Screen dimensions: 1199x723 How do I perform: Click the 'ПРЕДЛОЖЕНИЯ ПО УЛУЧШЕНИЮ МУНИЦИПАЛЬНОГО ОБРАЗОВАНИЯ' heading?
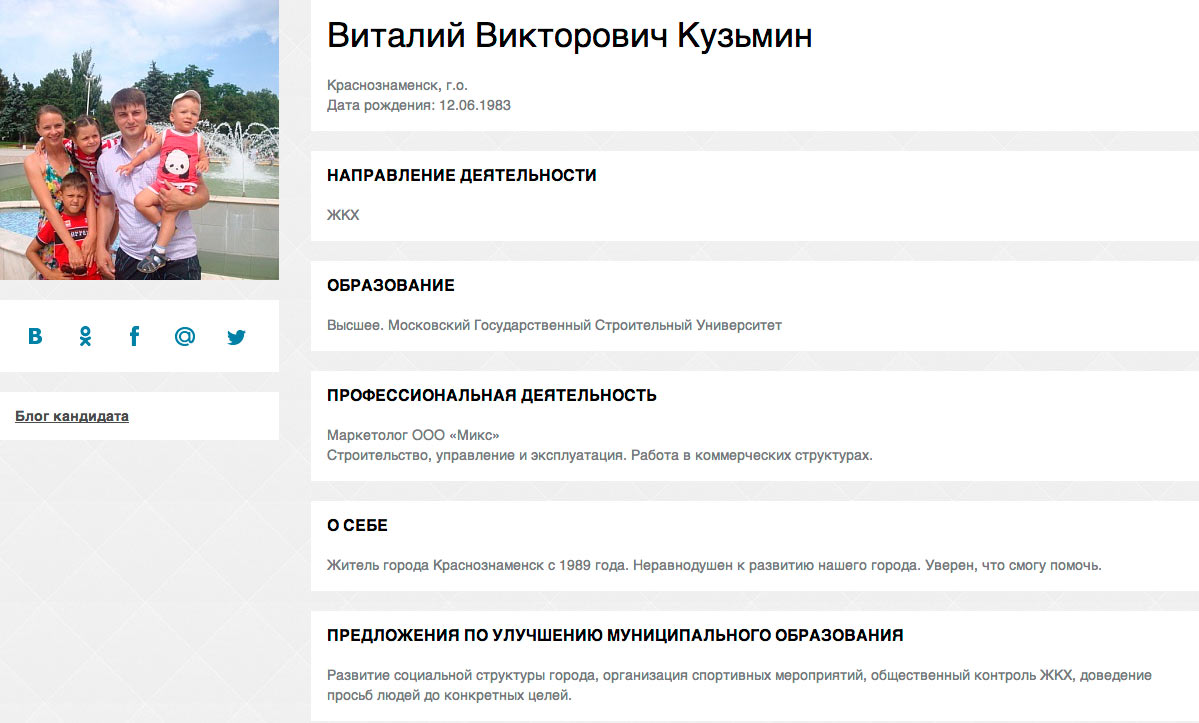[616, 635]
